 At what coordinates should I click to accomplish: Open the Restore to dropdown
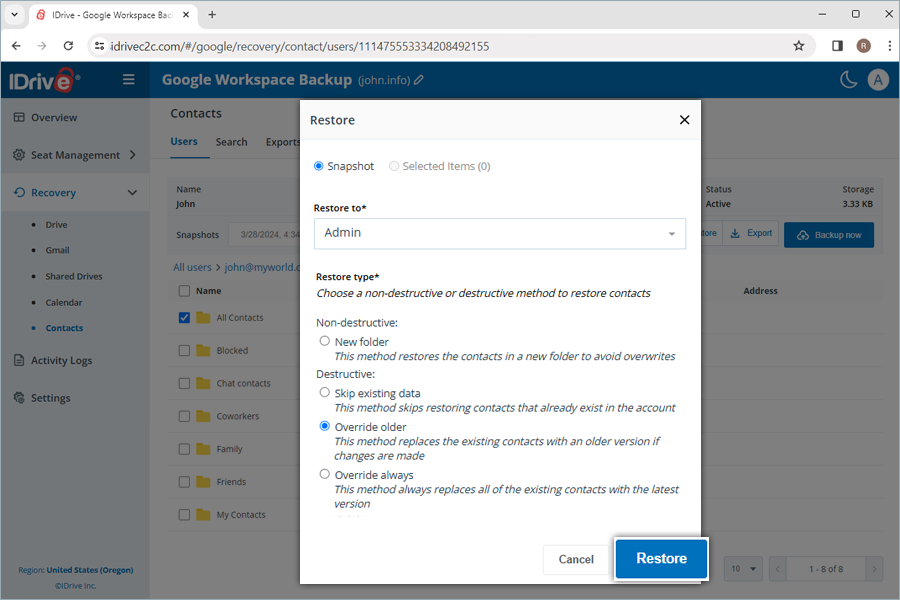[x=500, y=233]
